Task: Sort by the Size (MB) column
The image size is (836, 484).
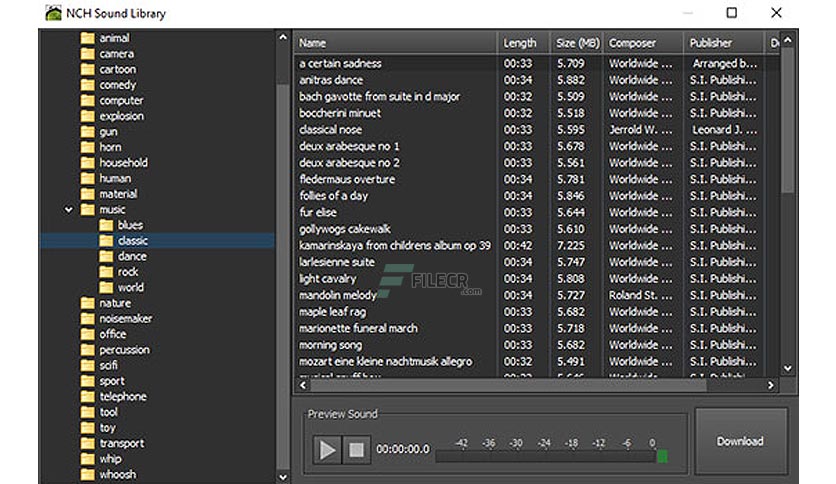Action: click(x=577, y=43)
